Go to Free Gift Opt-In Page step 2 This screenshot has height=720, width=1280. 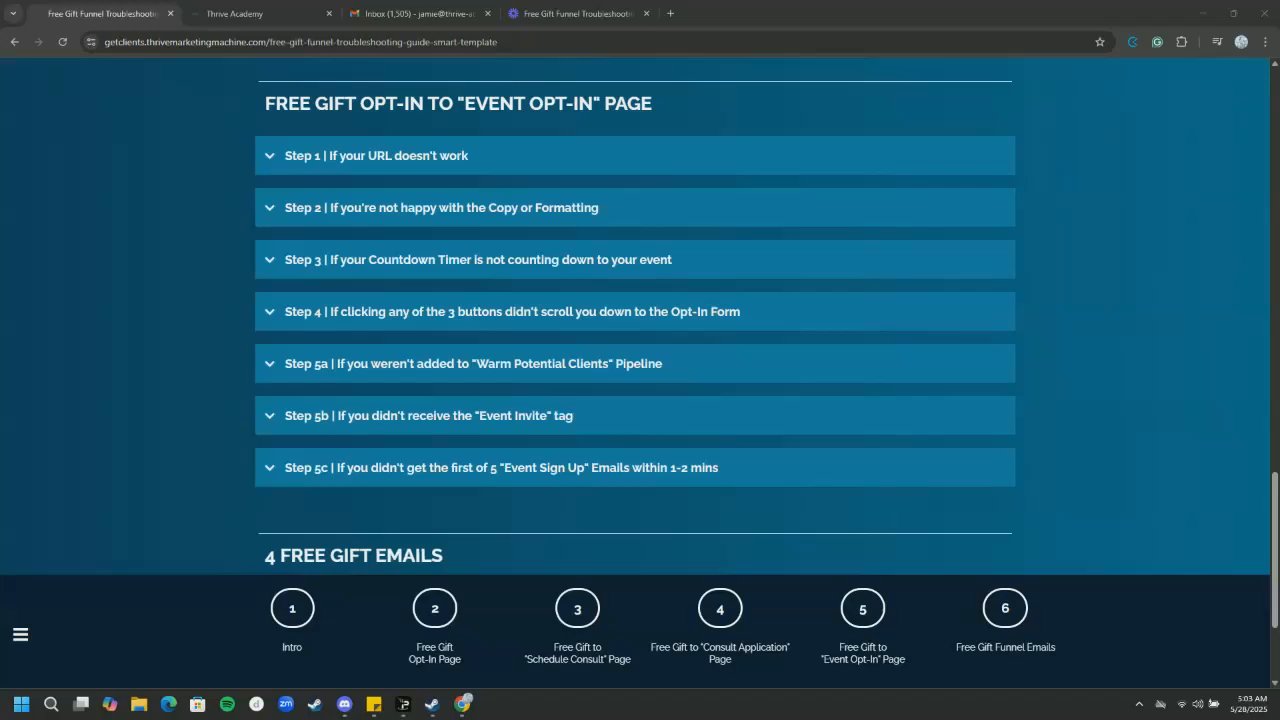coord(435,608)
